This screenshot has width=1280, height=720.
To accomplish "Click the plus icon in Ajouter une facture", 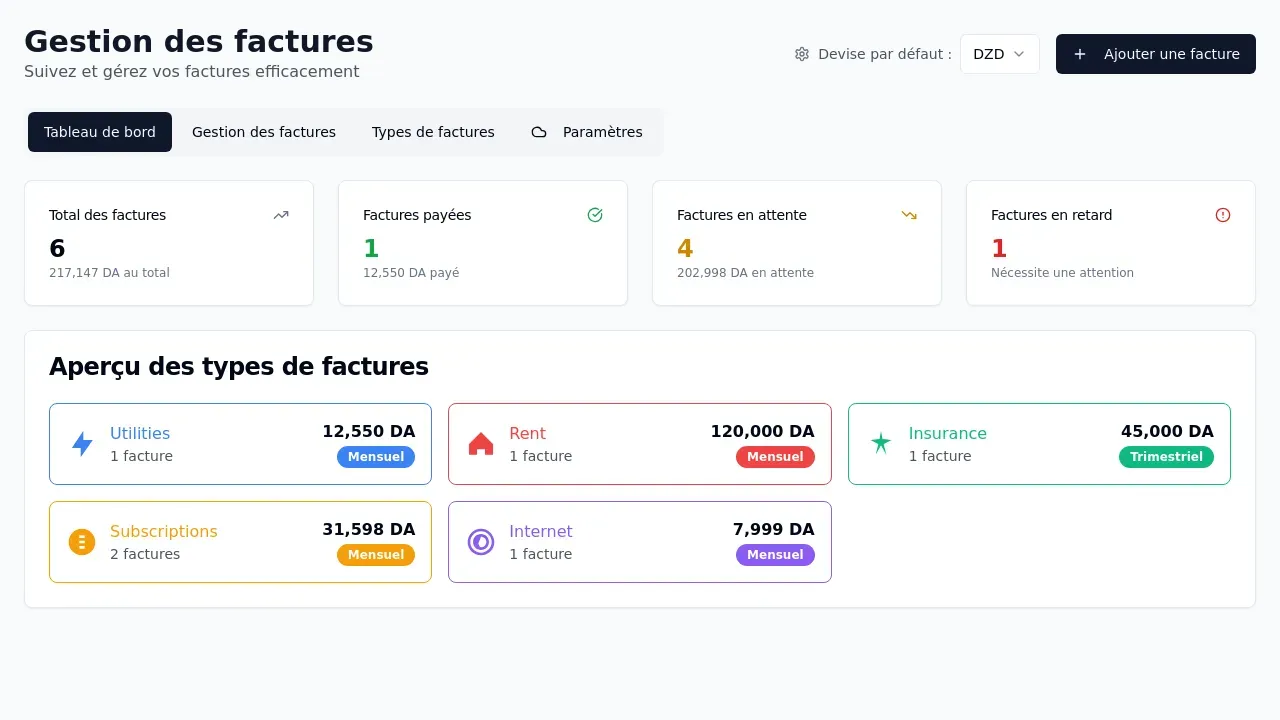I will tap(1079, 54).
